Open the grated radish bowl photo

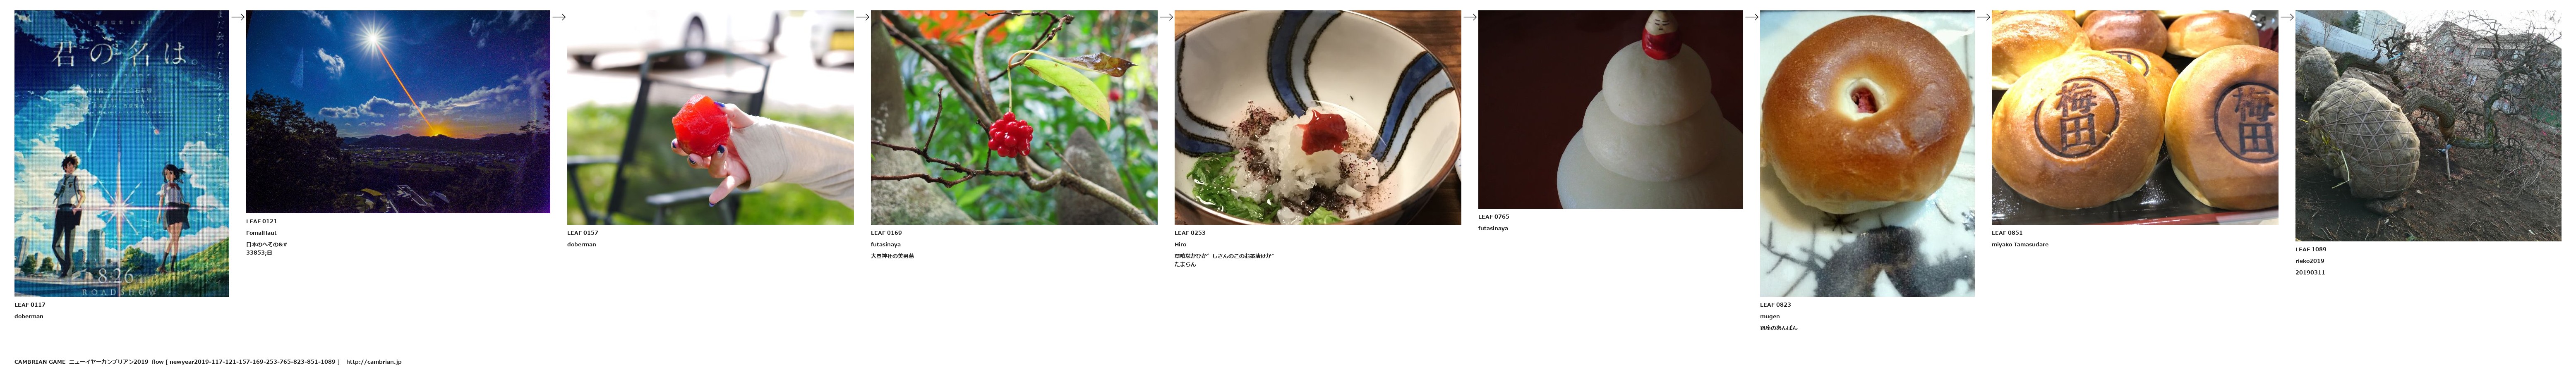click(x=1317, y=117)
